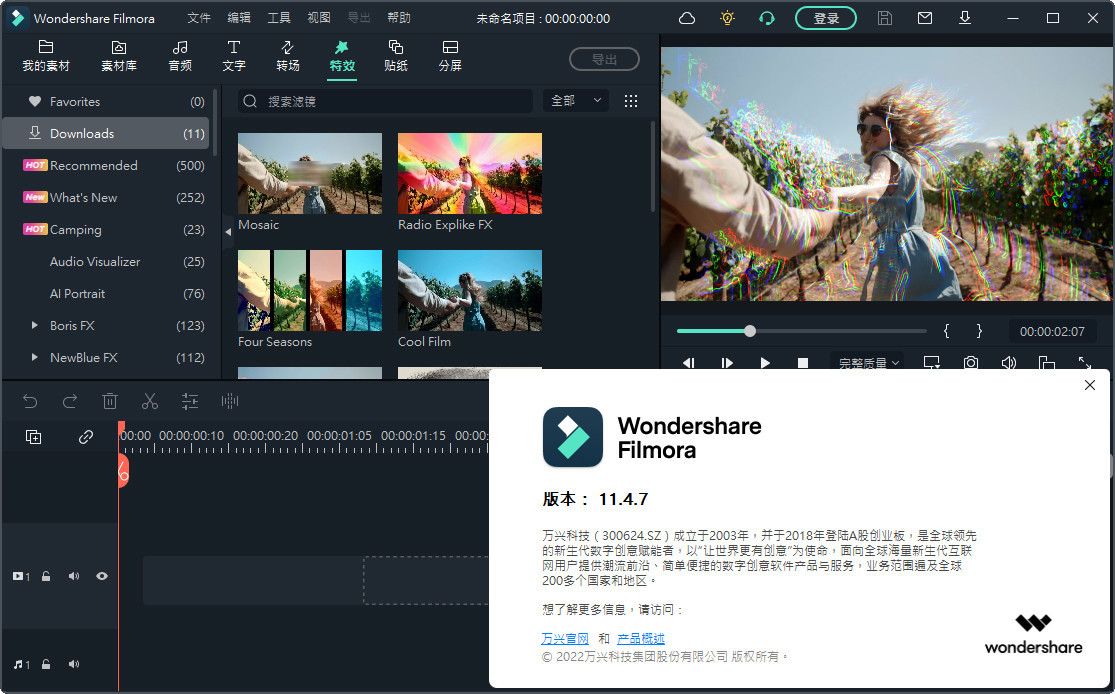The width and height of the screenshot is (1115, 694).
Task: Step back one frame in preview
Action: pos(688,363)
